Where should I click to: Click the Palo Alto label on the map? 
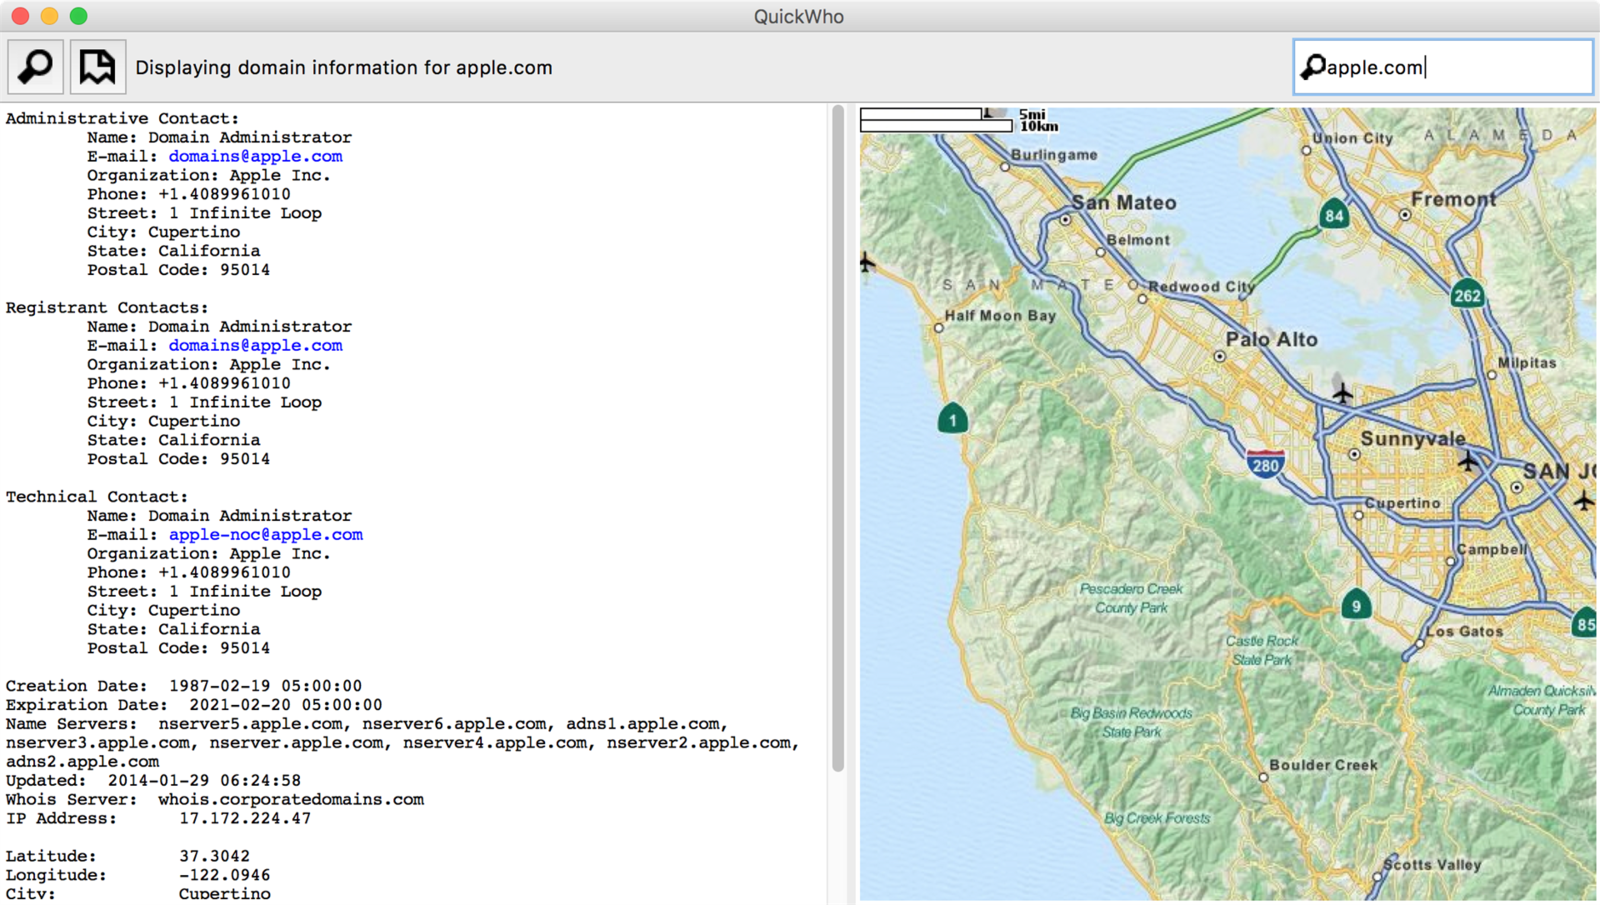[1272, 339]
